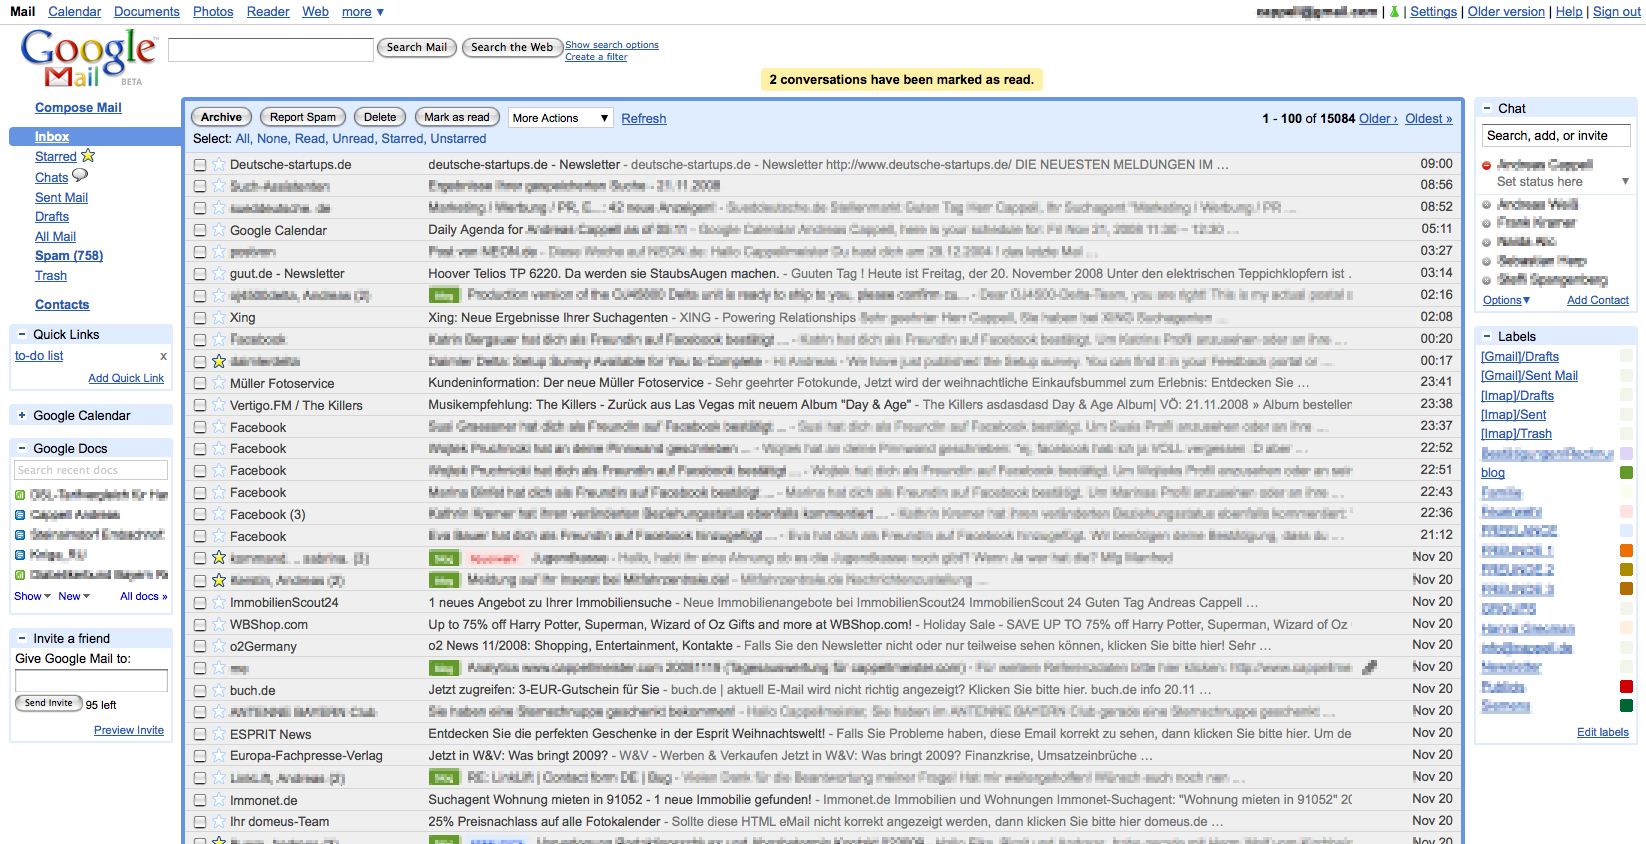Click the Report Spam button
Viewport: 1646px width, 844px height.
click(x=303, y=117)
